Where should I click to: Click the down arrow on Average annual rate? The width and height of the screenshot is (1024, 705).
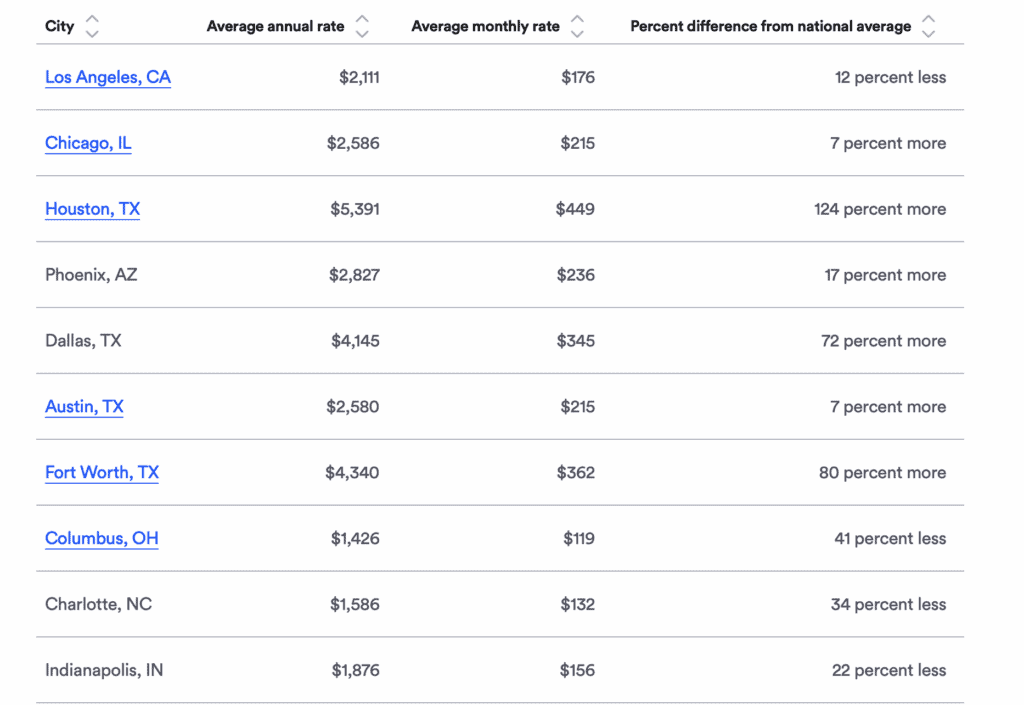[363, 32]
